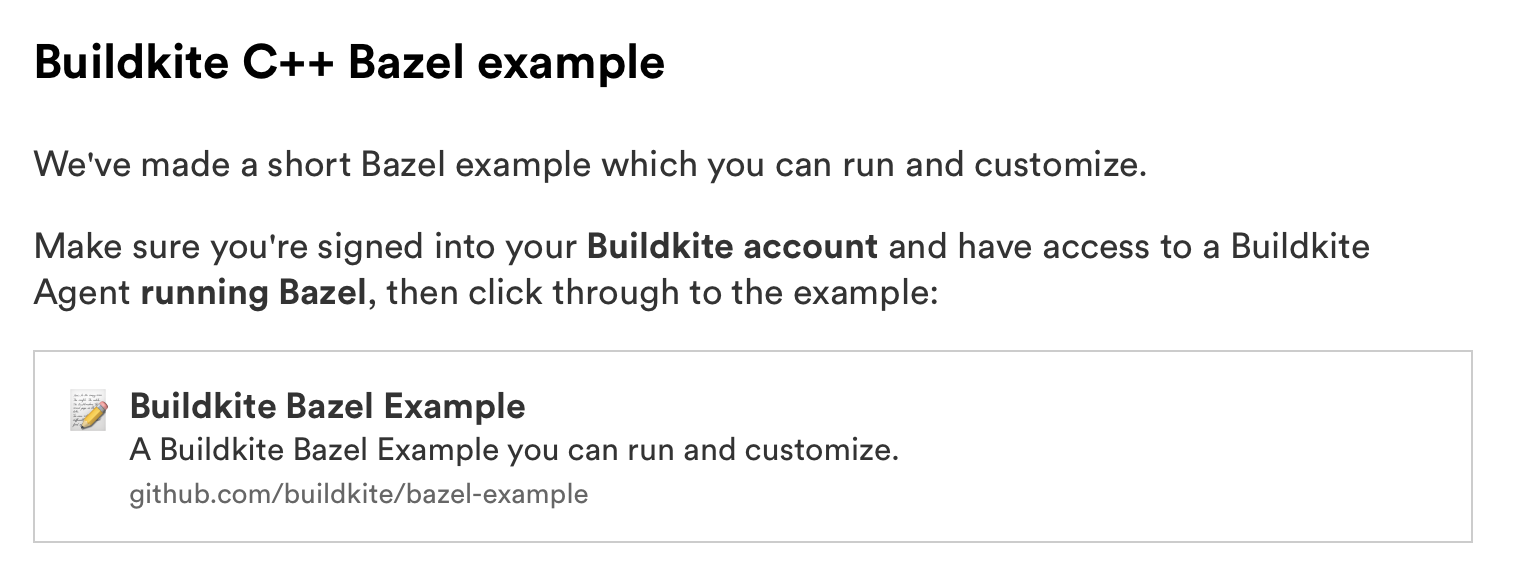
Task: Click the word "Bazel" in the main heading
Action: [405, 63]
